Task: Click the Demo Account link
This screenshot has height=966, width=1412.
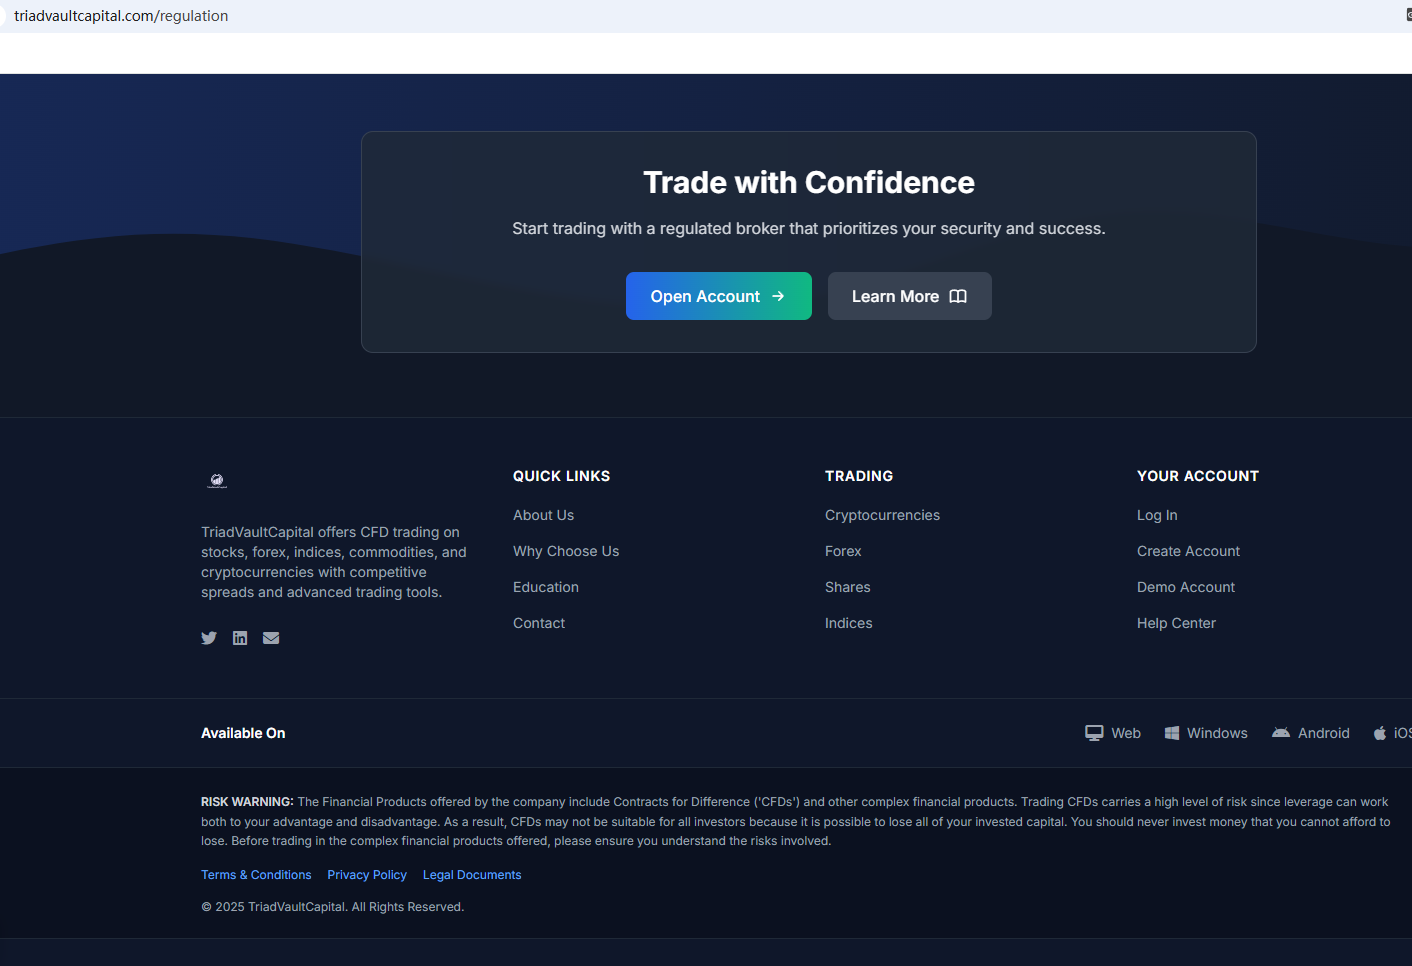Action: [1186, 587]
